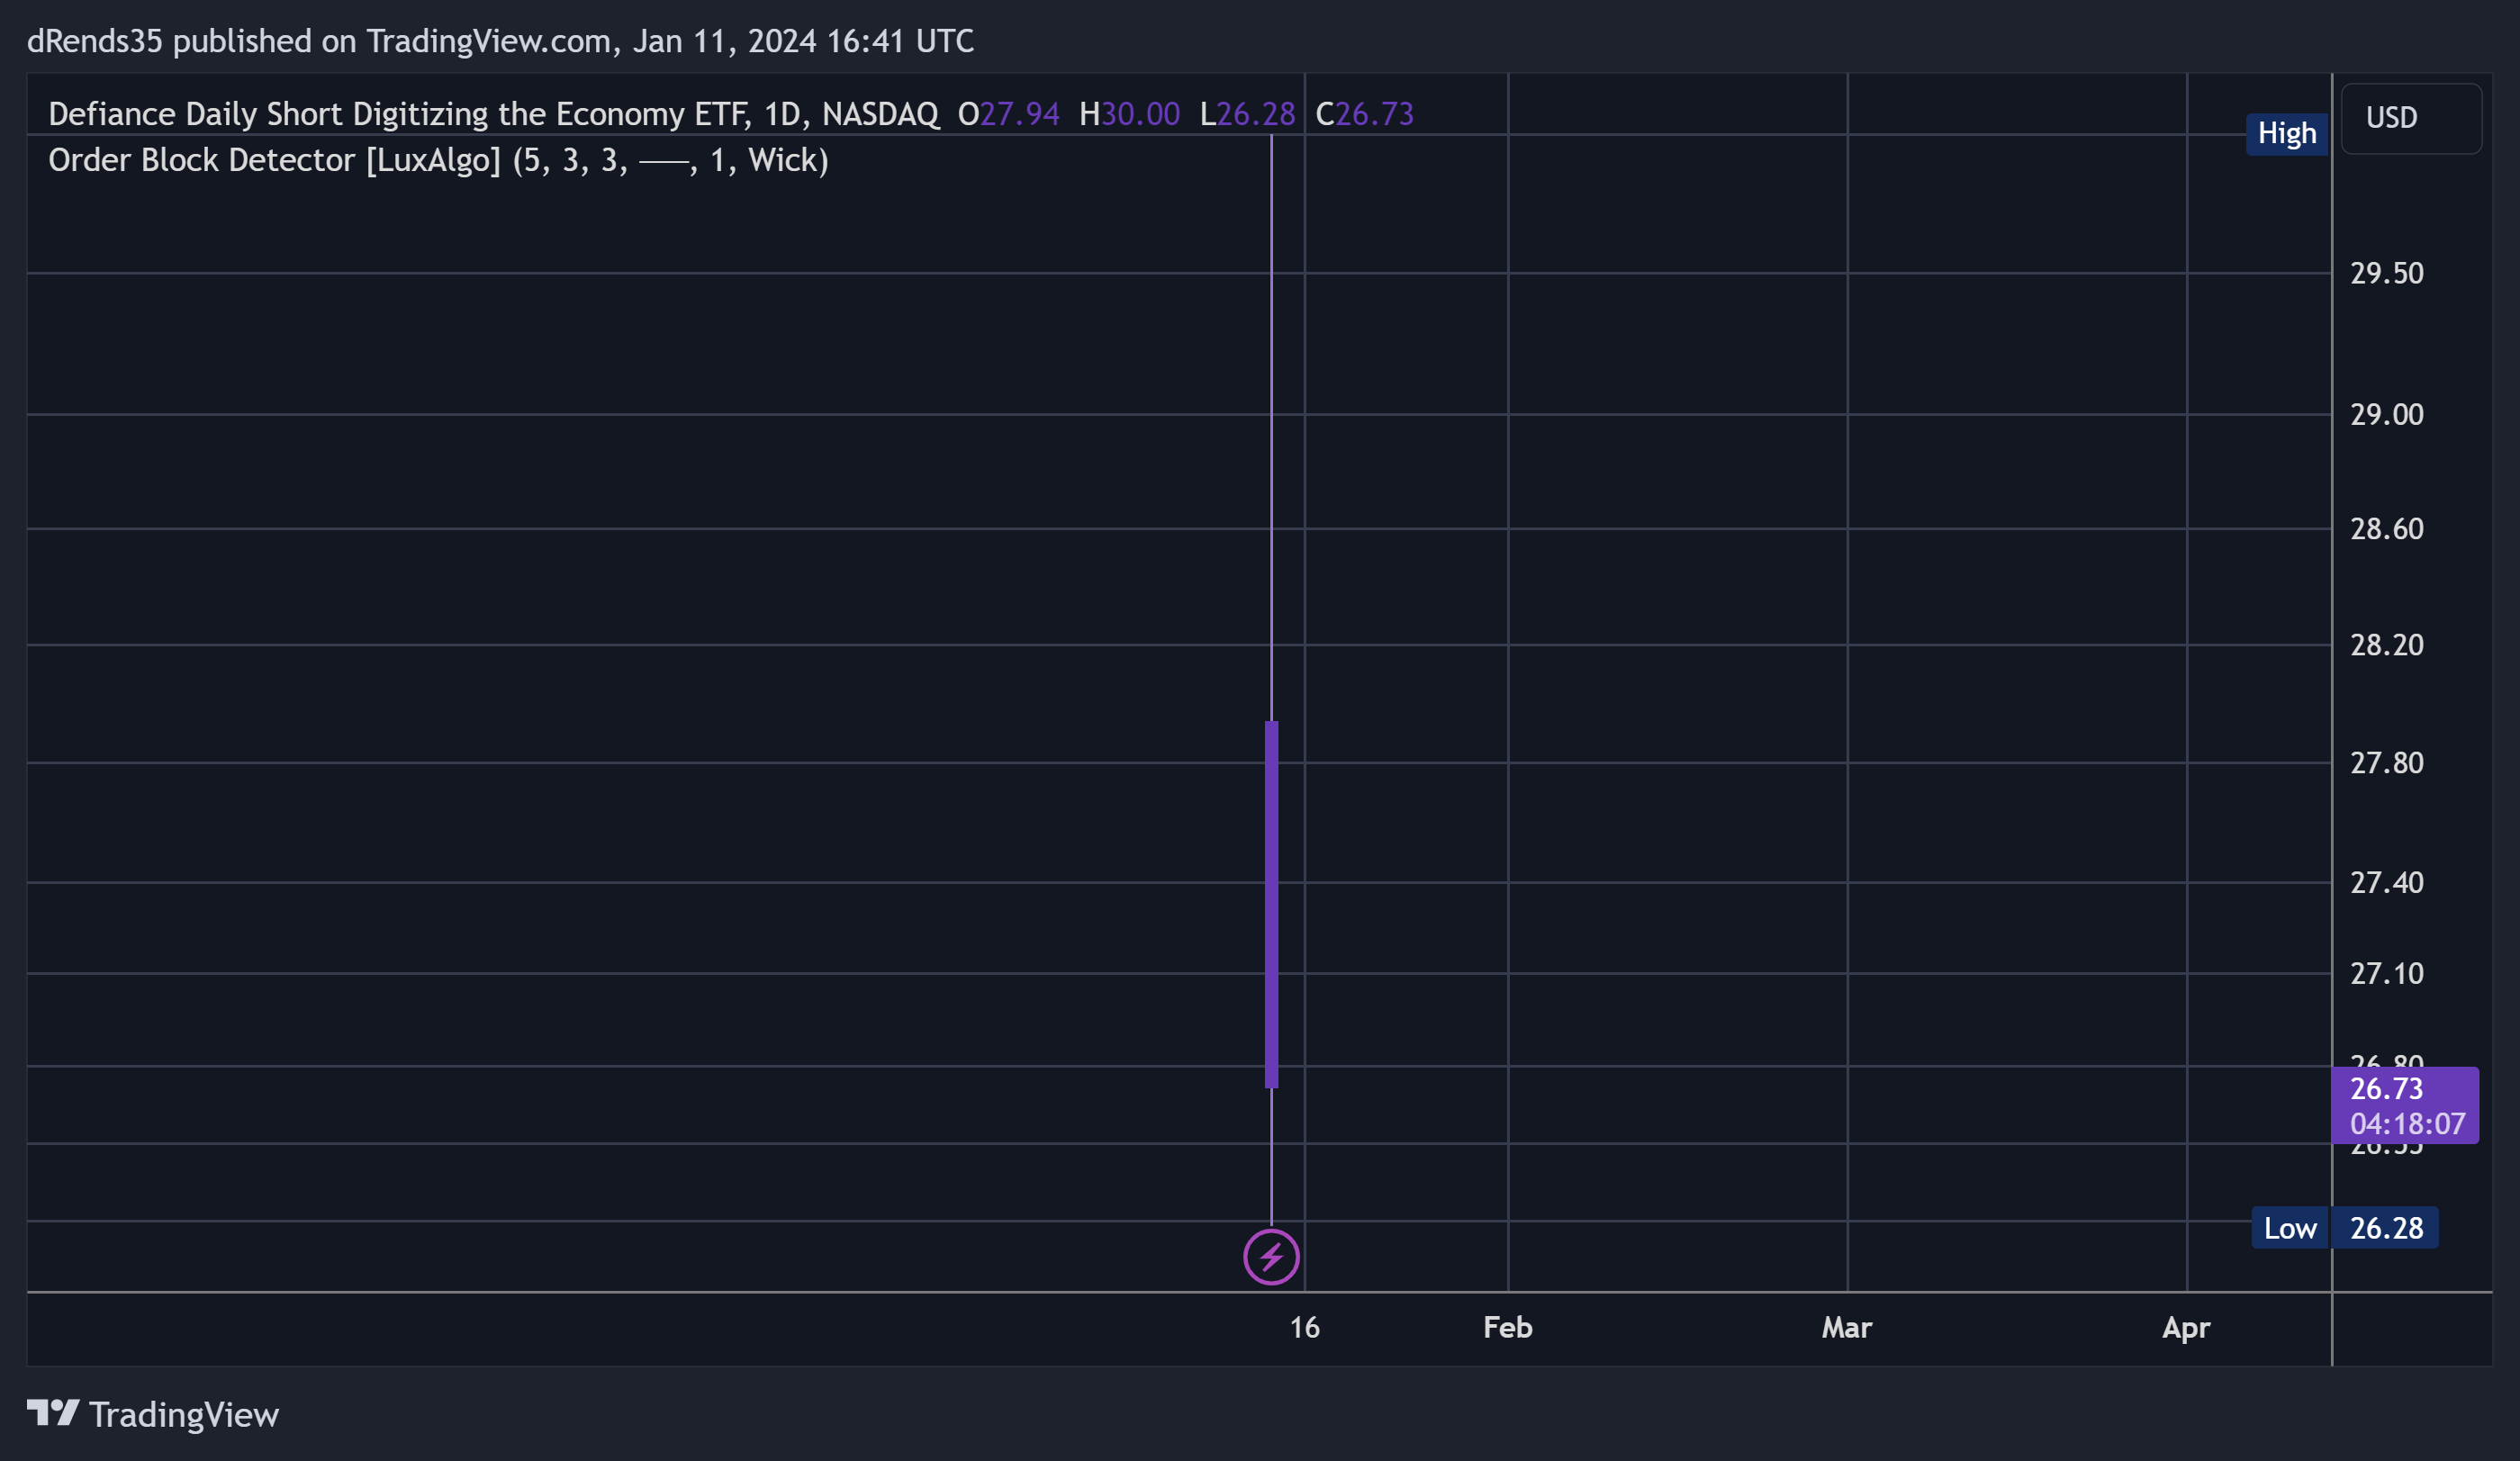This screenshot has height=1461, width=2520.
Task: Click the 27.40 price axis label
Action: click(2386, 882)
